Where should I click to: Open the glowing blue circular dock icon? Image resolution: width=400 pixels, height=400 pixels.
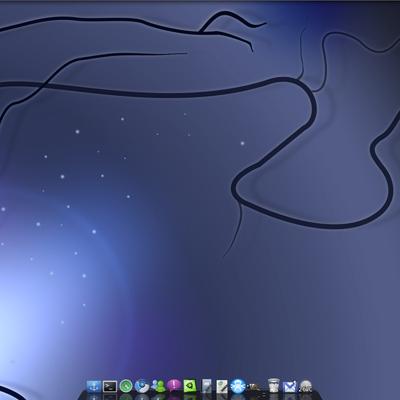pyautogui.click(x=238, y=386)
